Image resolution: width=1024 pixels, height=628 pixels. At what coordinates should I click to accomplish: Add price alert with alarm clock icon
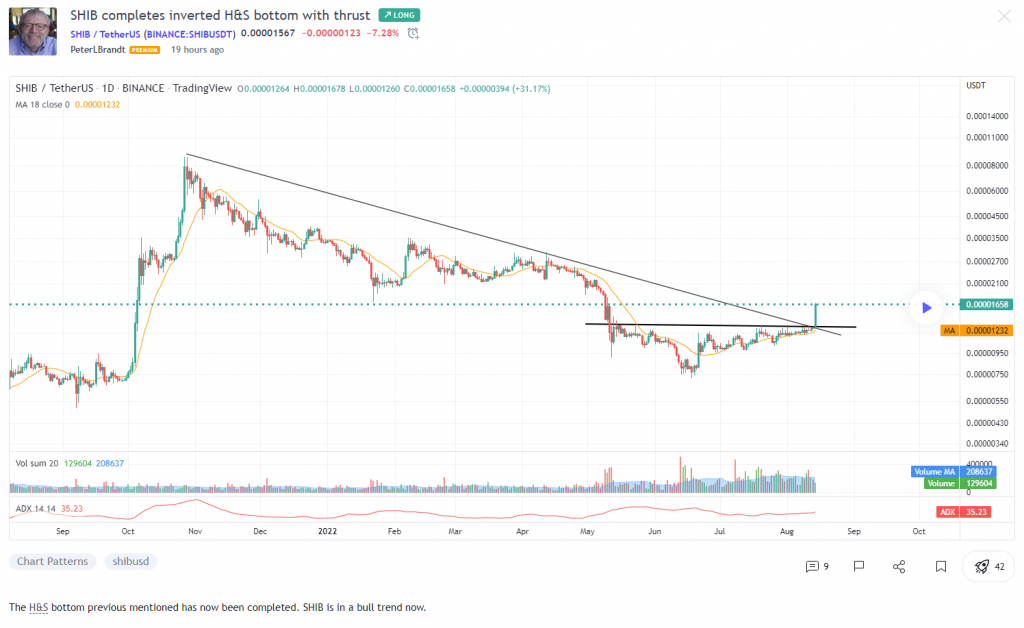pyautogui.click(x=412, y=33)
